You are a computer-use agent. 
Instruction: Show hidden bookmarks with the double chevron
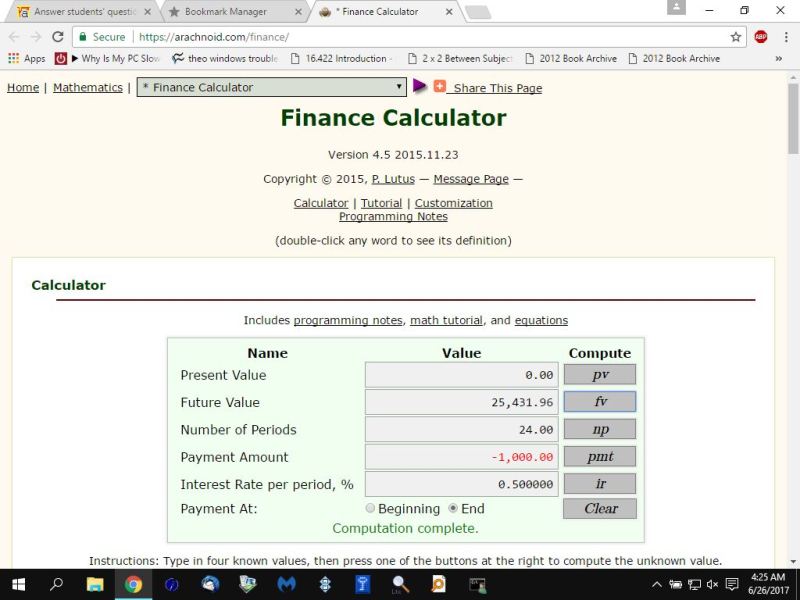[x=779, y=59]
